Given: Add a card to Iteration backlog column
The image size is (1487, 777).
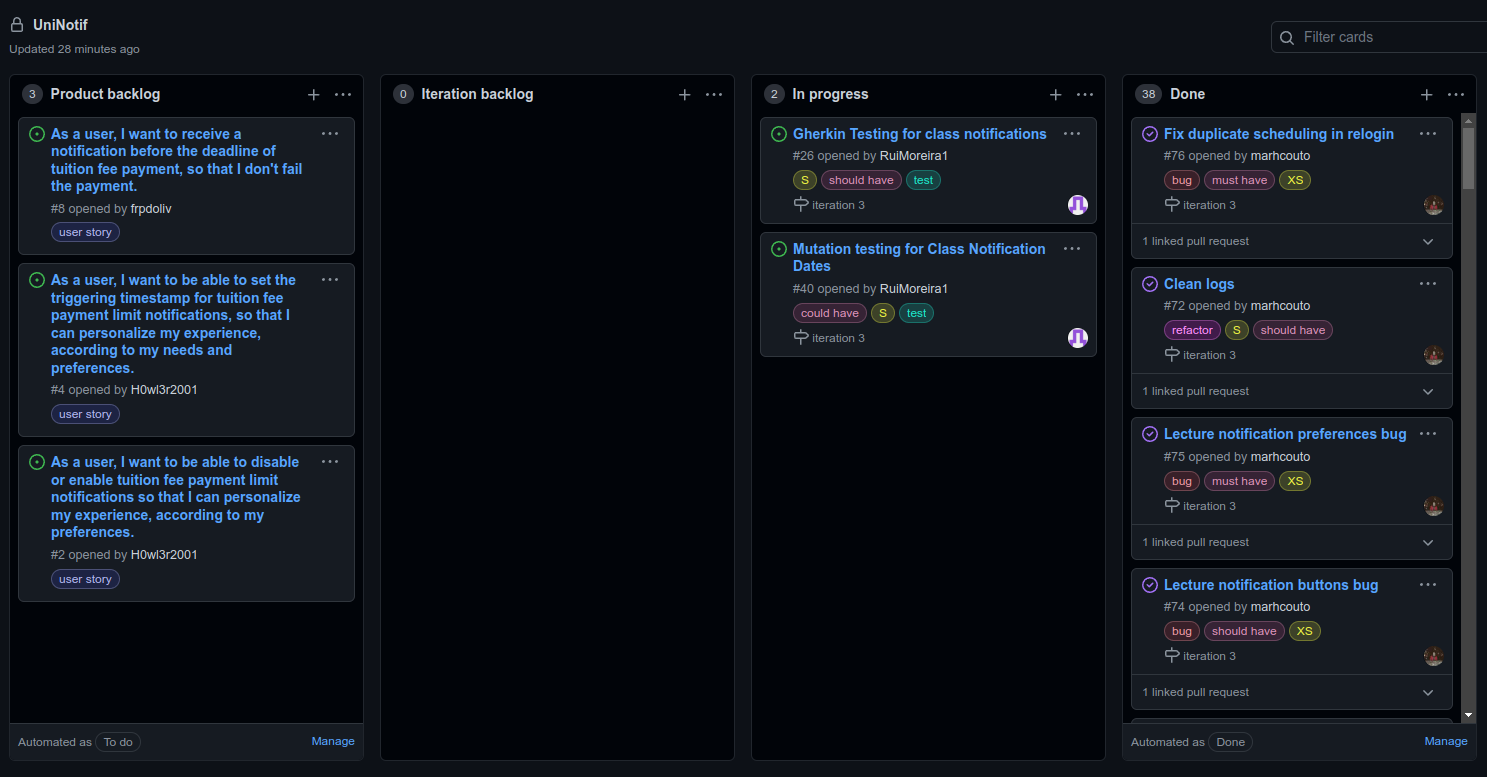Looking at the screenshot, I should tap(684, 94).
